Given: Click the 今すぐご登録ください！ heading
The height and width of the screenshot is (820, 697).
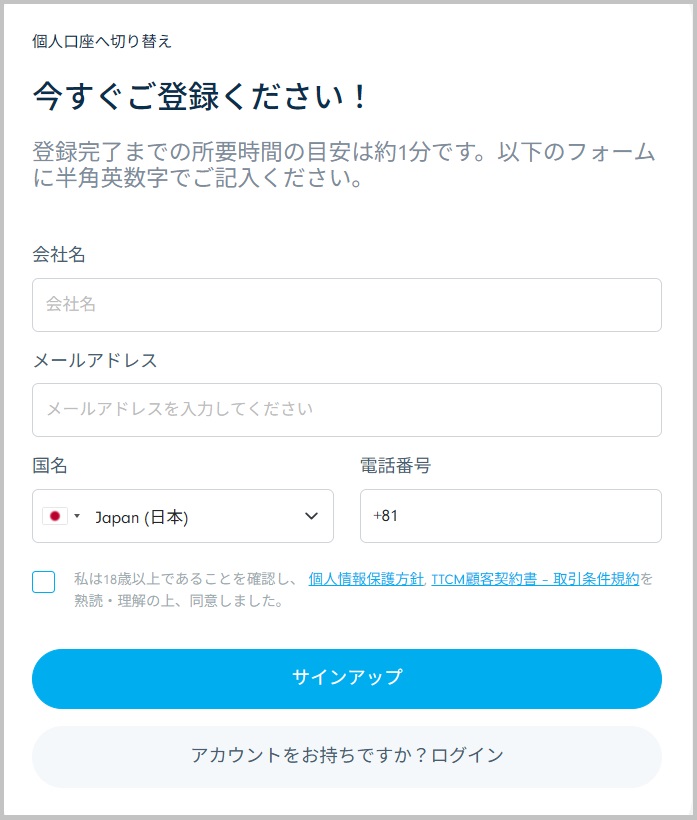Looking at the screenshot, I should (x=201, y=97).
